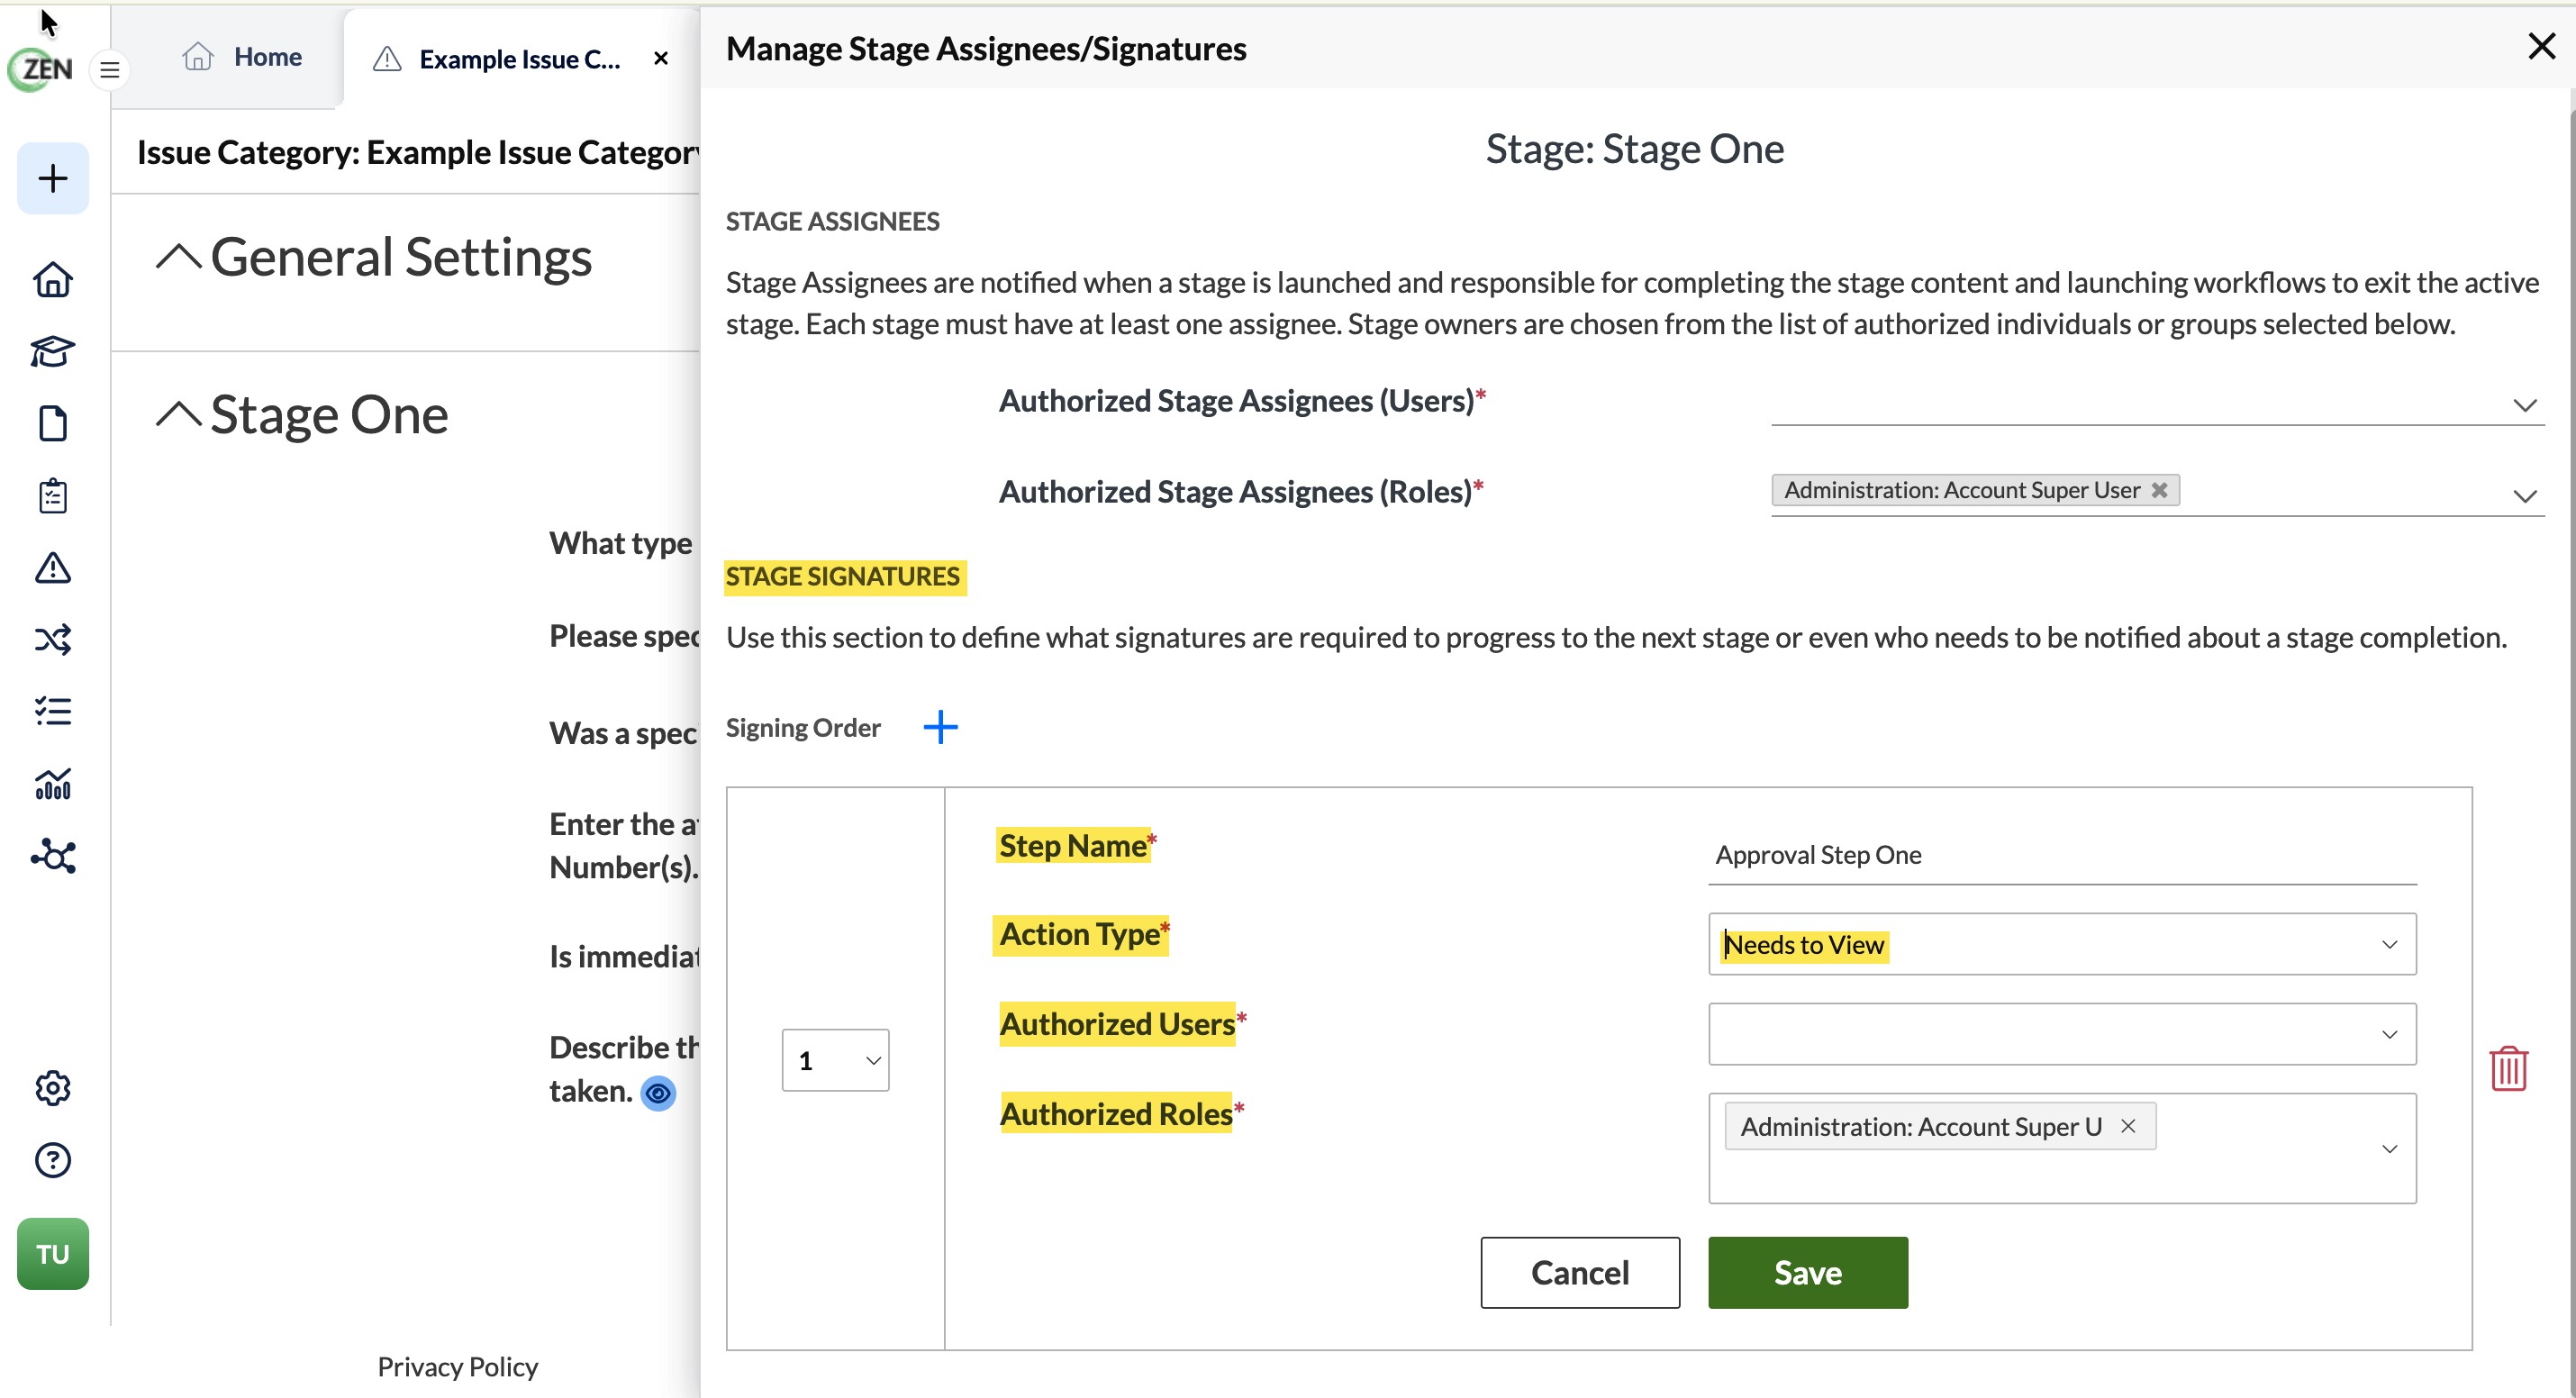Click the TU user avatar
This screenshot has width=2576, height=1398.
point(53,1254)
